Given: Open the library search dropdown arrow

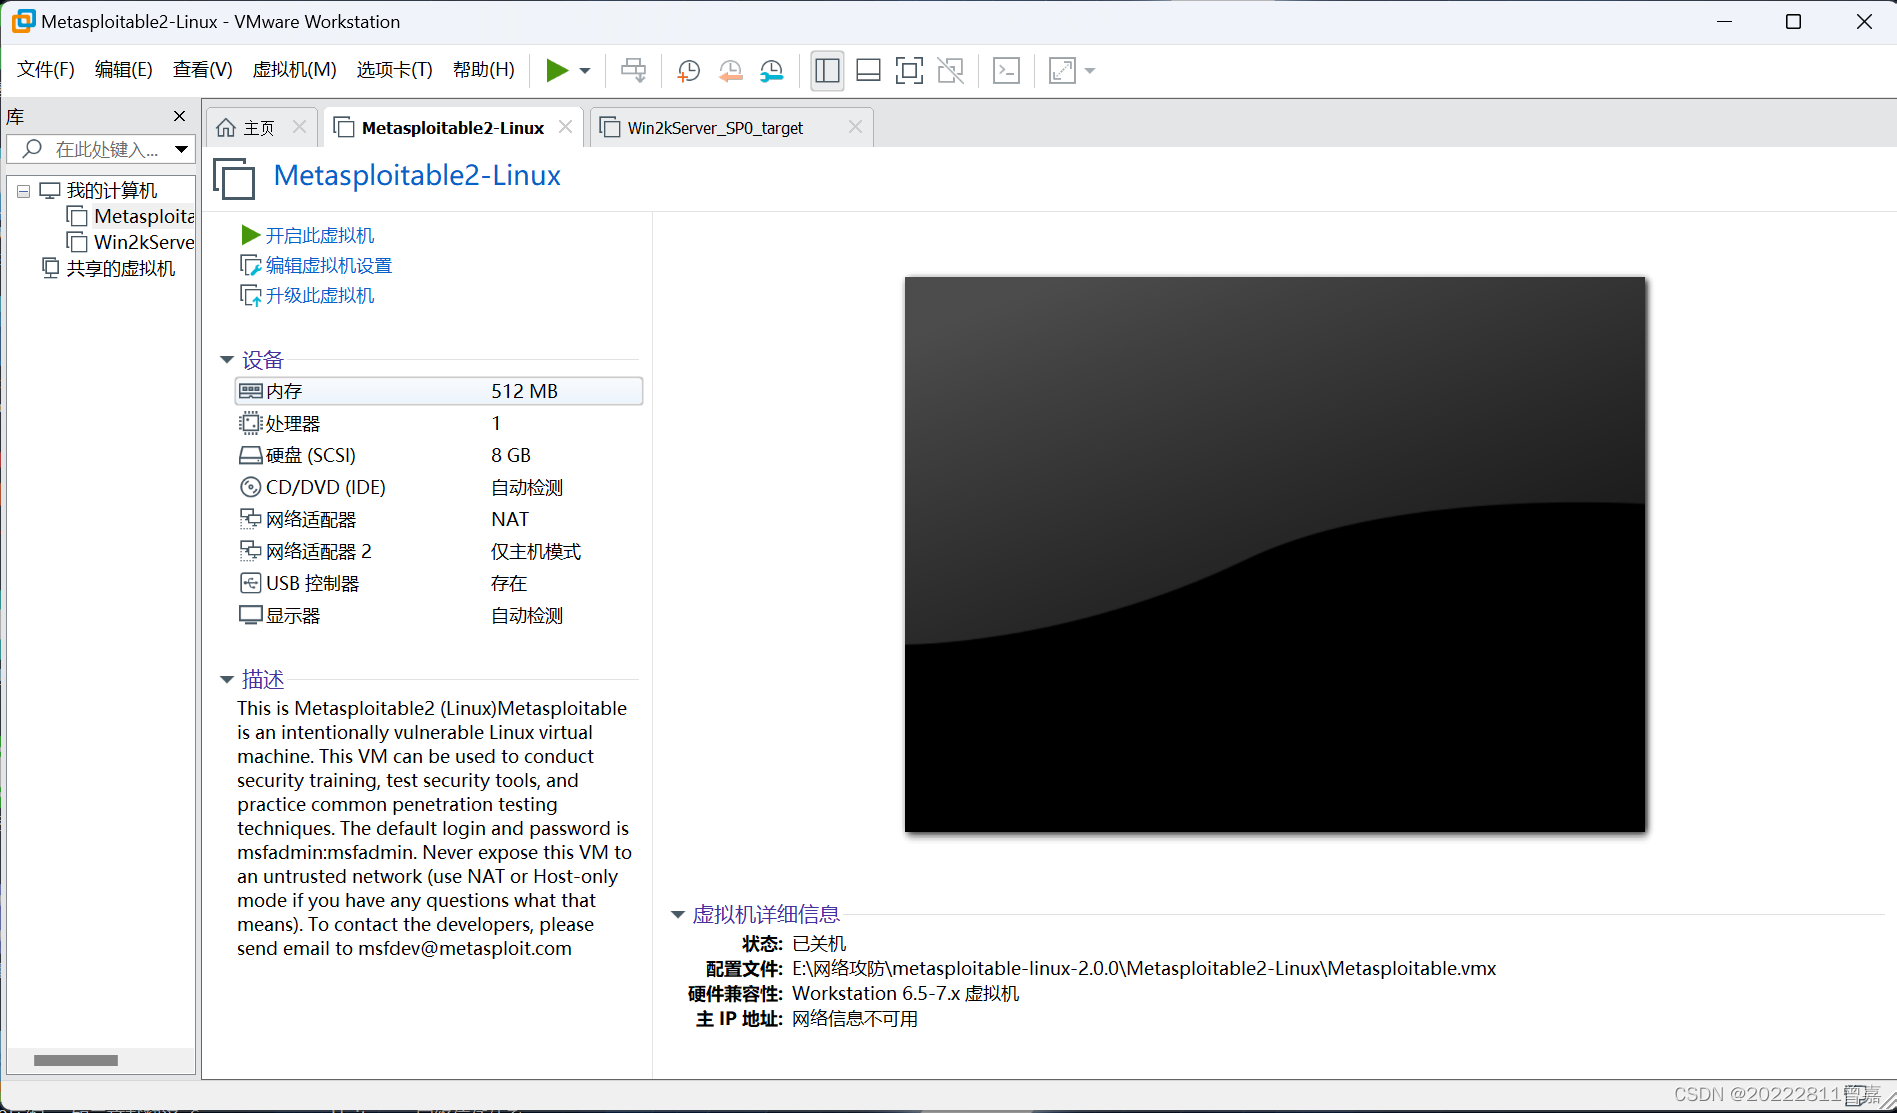Looking at the screenshot, I should [182, 149].
